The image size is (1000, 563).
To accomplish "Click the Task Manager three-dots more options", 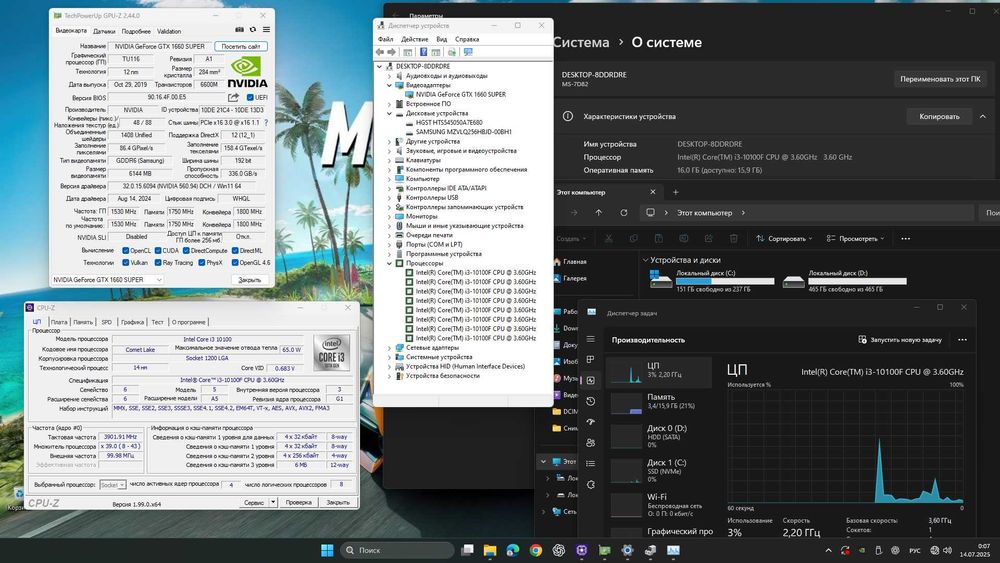I will 962,340.
